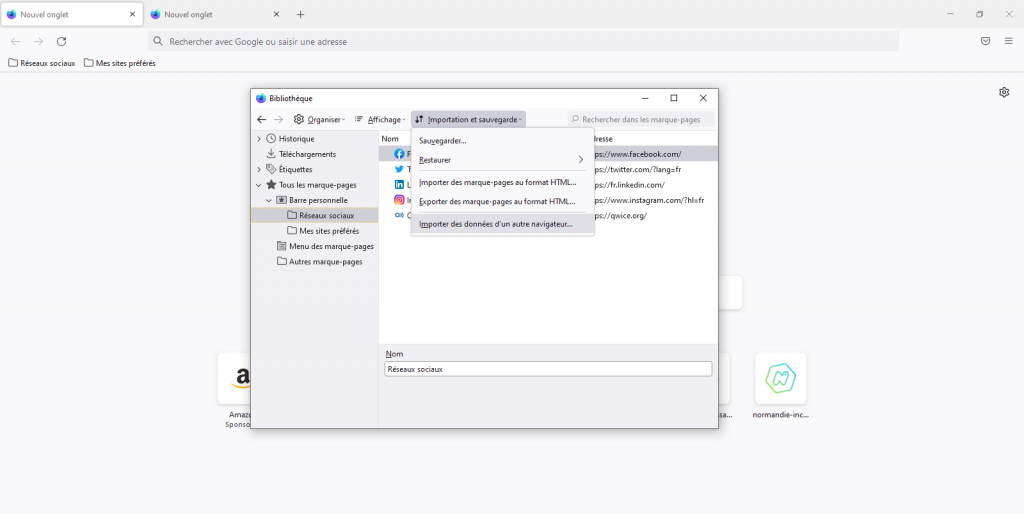Click the Rechercher dans les marque-pages search box
Image resolution: width=1024 pixels, height=514 pixels.
(x=645, y=119)
